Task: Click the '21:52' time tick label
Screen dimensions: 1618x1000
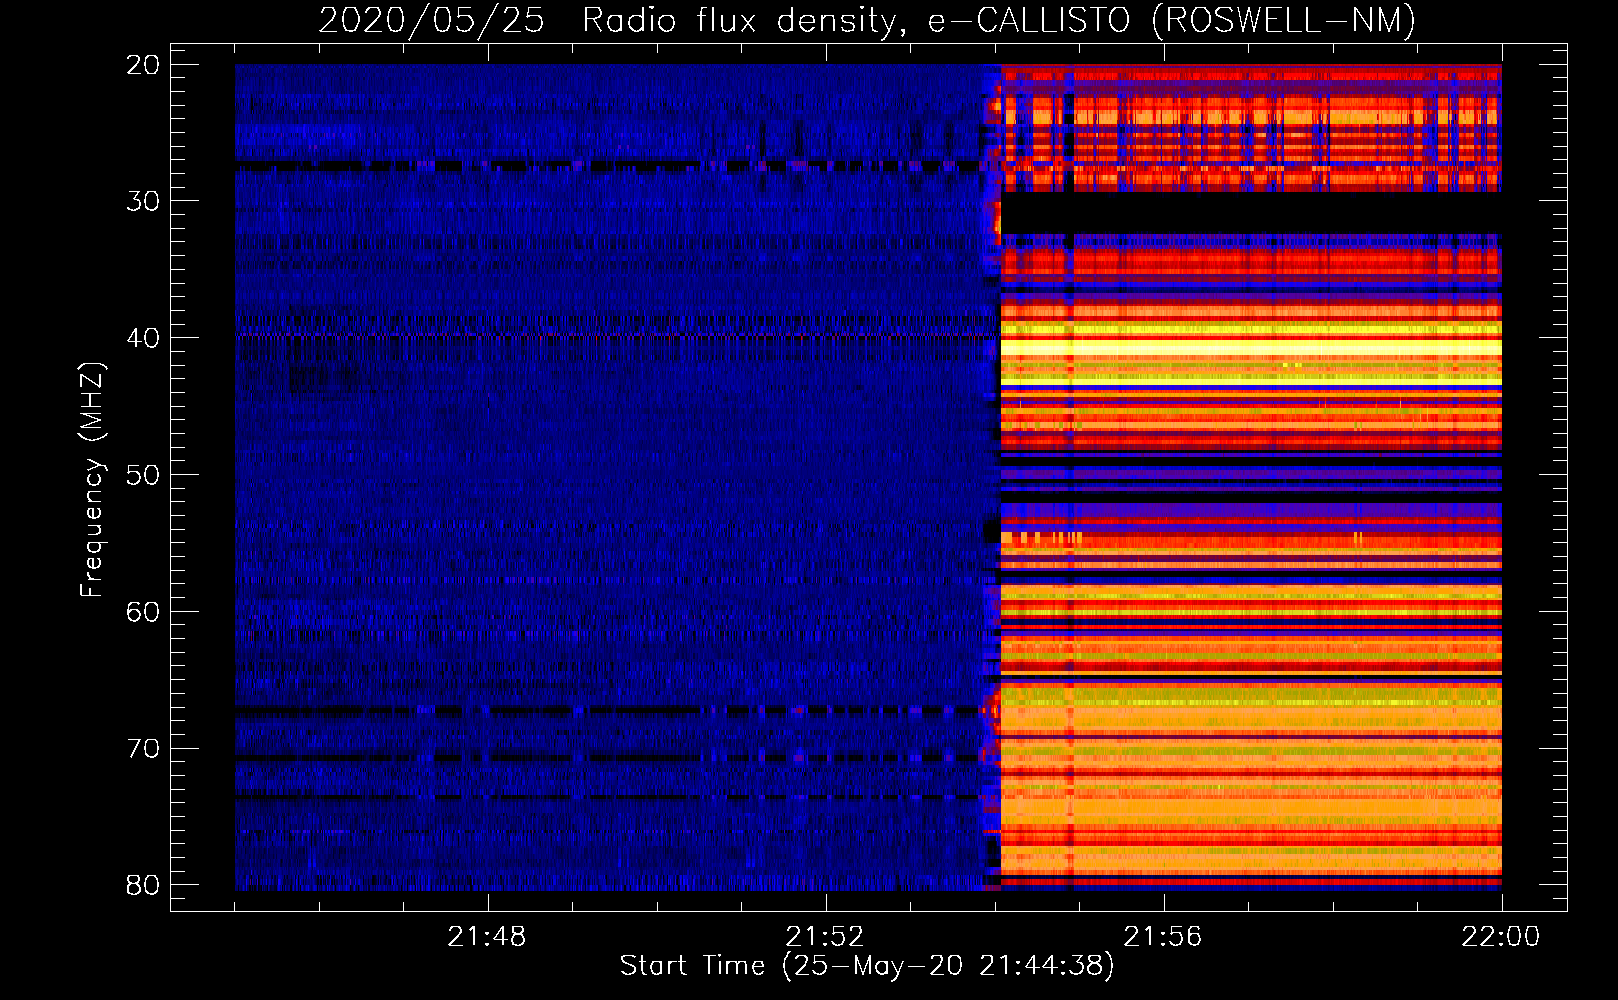Action: pyautogui.click(x=825, y=937)
